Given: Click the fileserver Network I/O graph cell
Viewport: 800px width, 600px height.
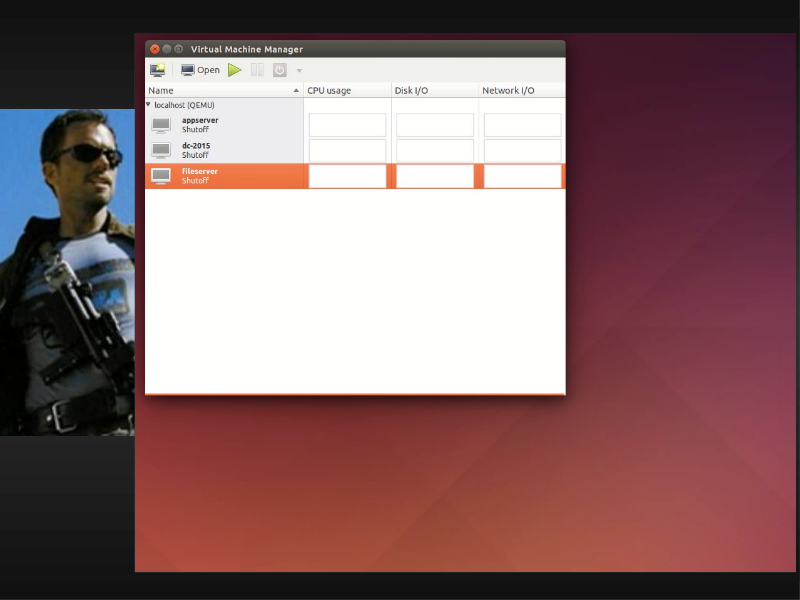Looking at the screenshot, I should pos(522,176).
